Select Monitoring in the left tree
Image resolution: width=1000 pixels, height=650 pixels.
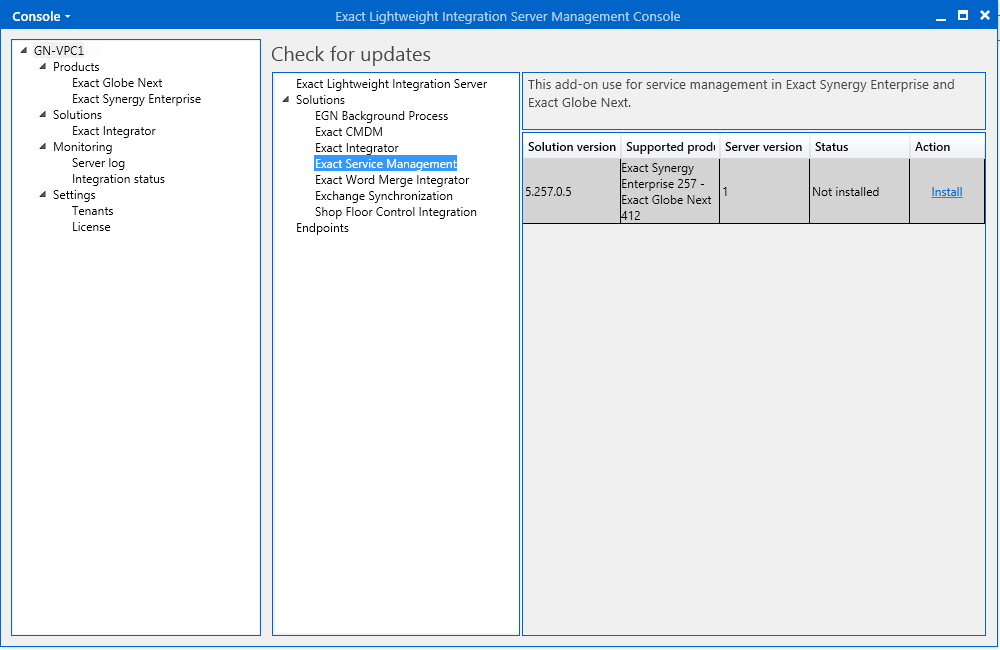(82, 147)
